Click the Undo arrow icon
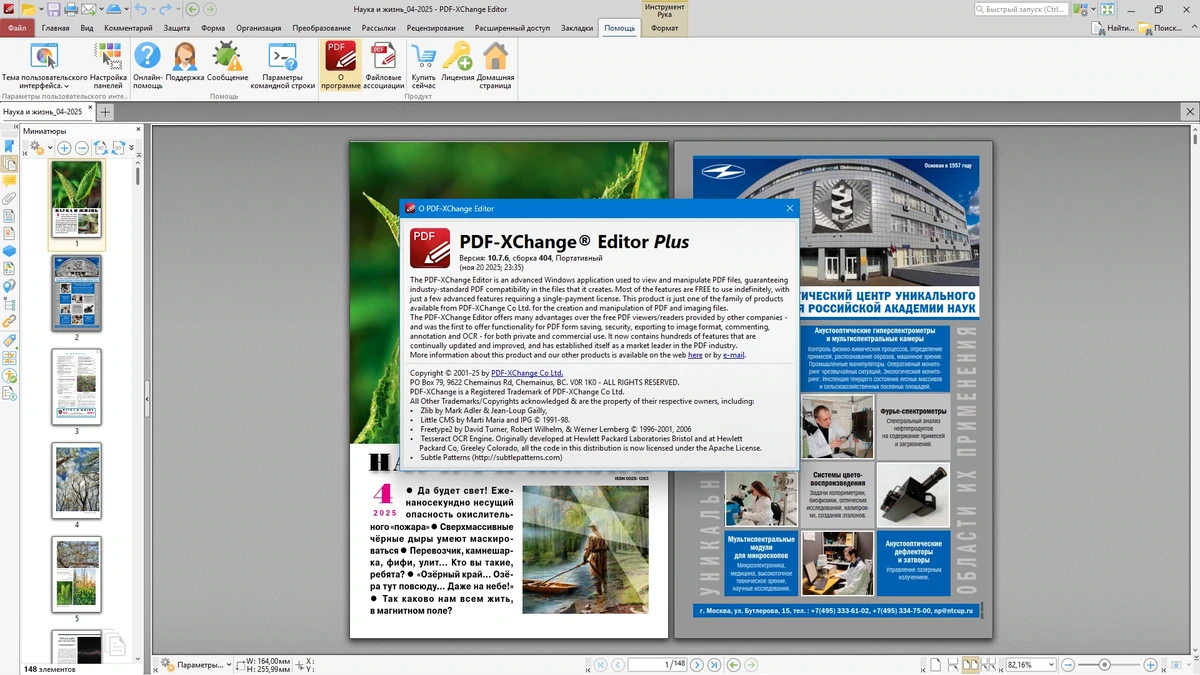 (141, 9)
